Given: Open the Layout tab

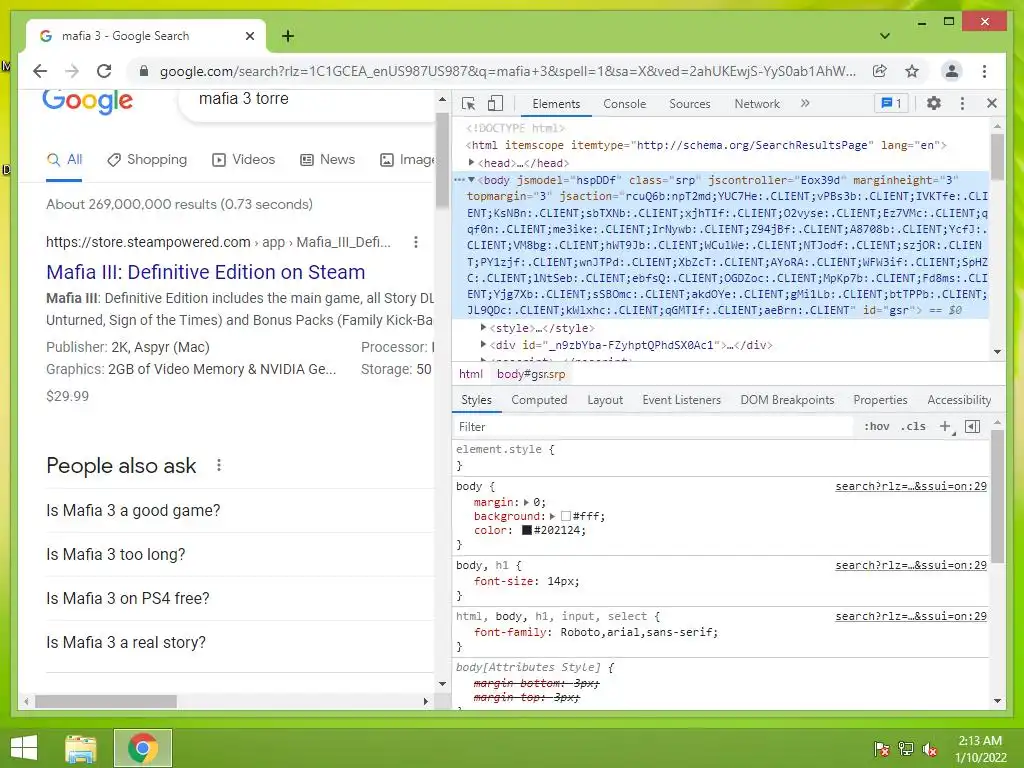Looking at the screenshot, I should pyautogui.click(x=605, y=400).
